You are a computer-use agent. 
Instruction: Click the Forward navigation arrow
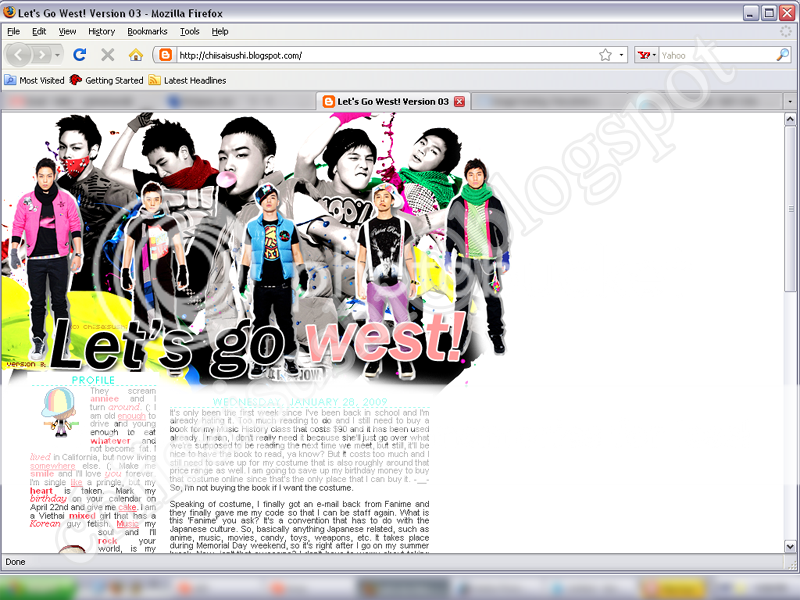[43, 55]
